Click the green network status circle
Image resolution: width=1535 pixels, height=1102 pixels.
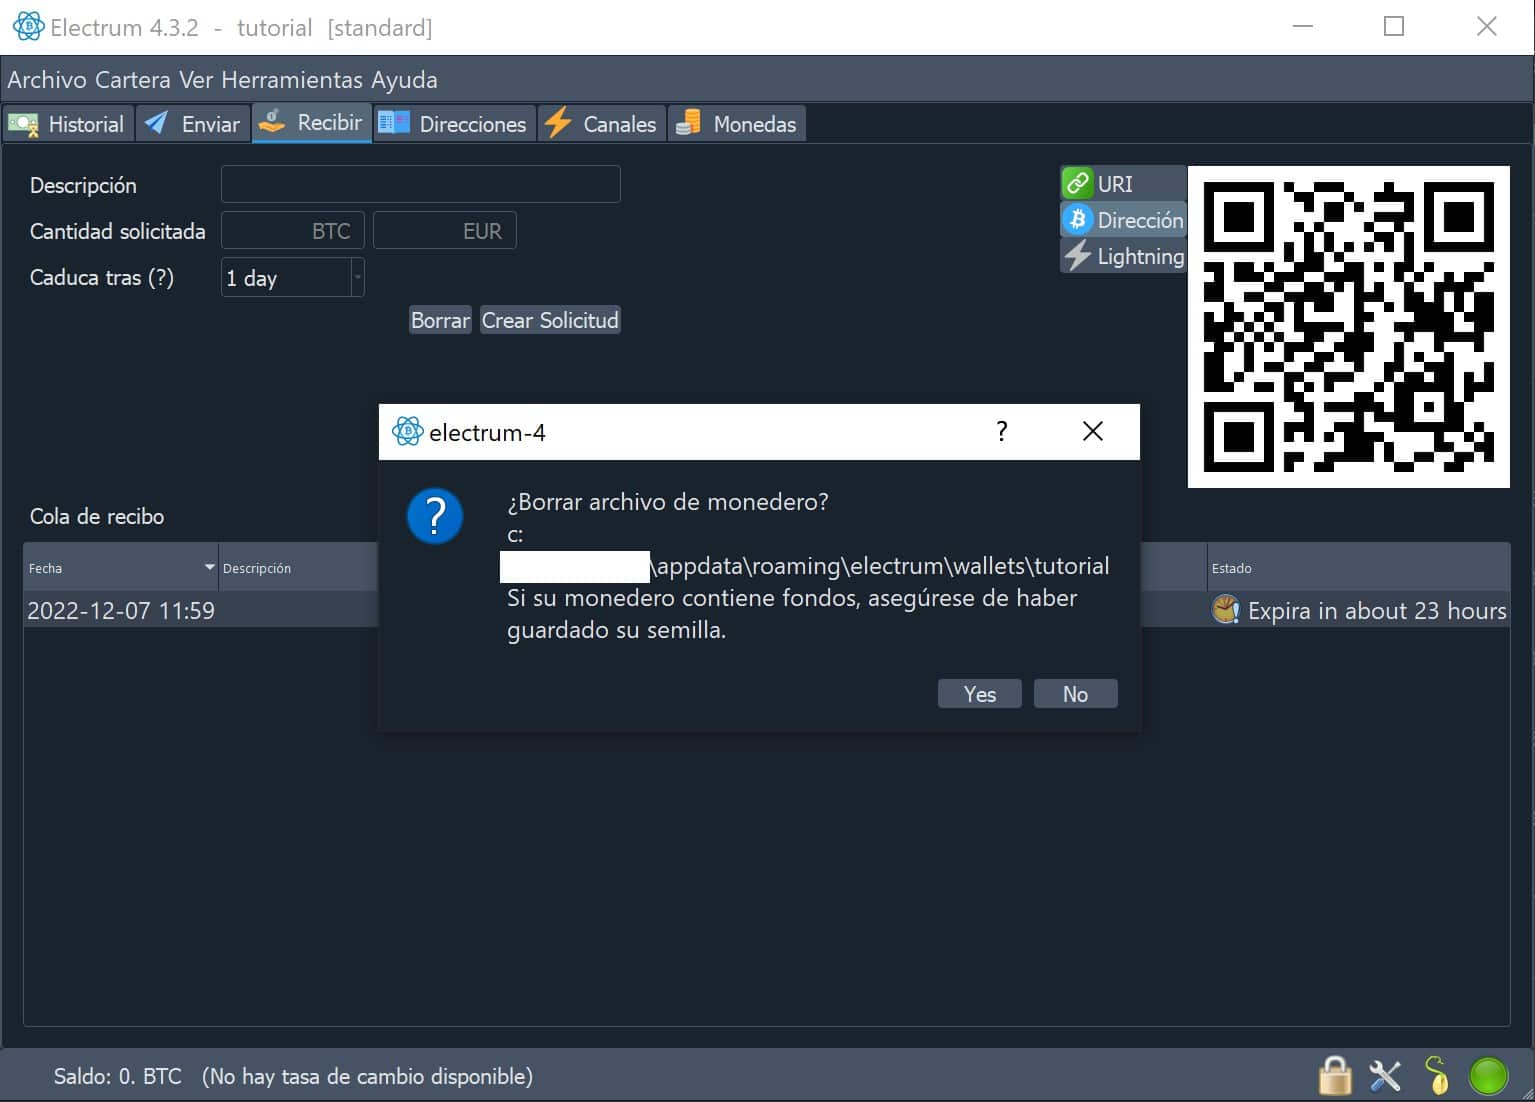[x=1488, y=1076]
